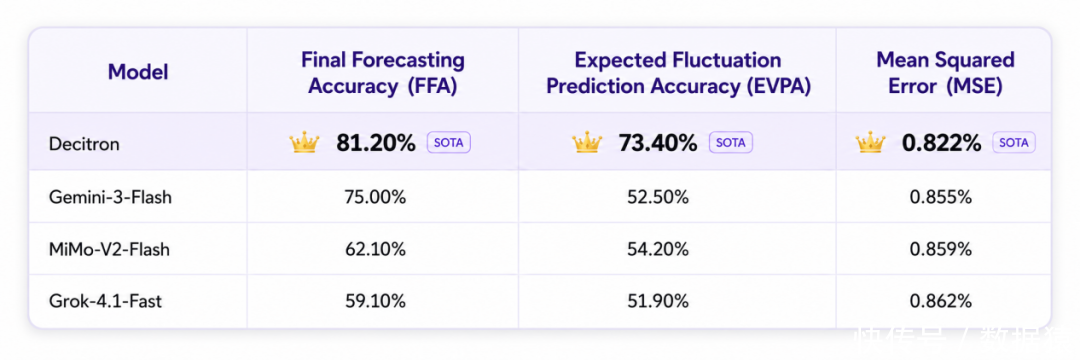Image resolution: width=1080 pixels, height=360 pixels.
Task: Click the SOTA badge next to 0.822%
Action: [x=1014, y=142]
